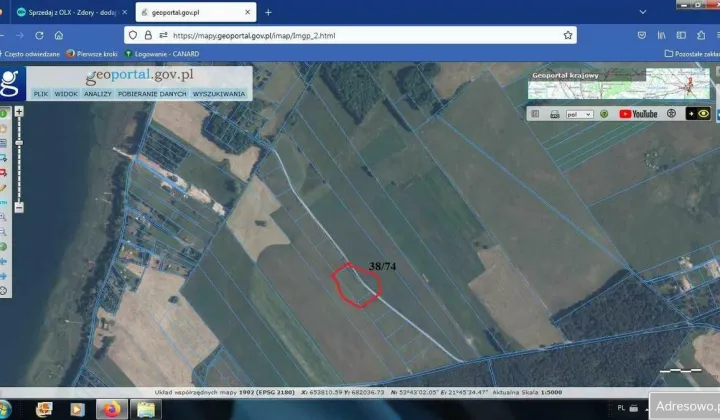Screen dimensions: 720x420
Task: Click the Geoportal krajowy overview minimap
Action: (619, 84)
